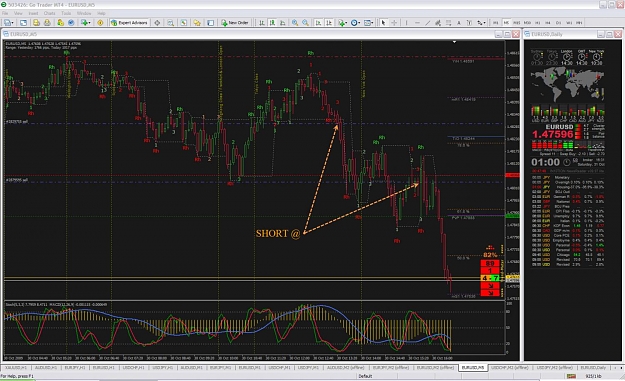Select the Trendline drawing tool
This screenshot has height=381, width=625.
tap(427, 23)
